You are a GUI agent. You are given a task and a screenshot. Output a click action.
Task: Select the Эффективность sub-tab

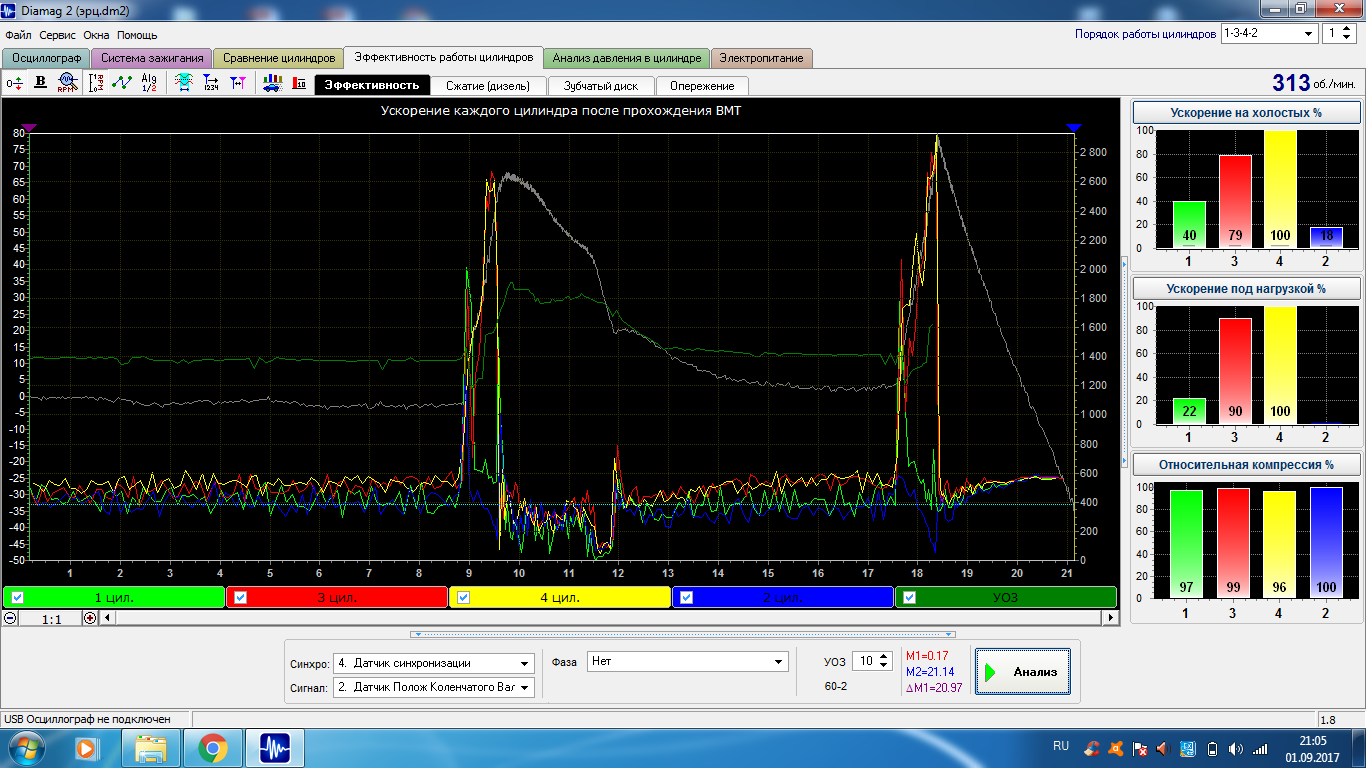tap(372, 85)
